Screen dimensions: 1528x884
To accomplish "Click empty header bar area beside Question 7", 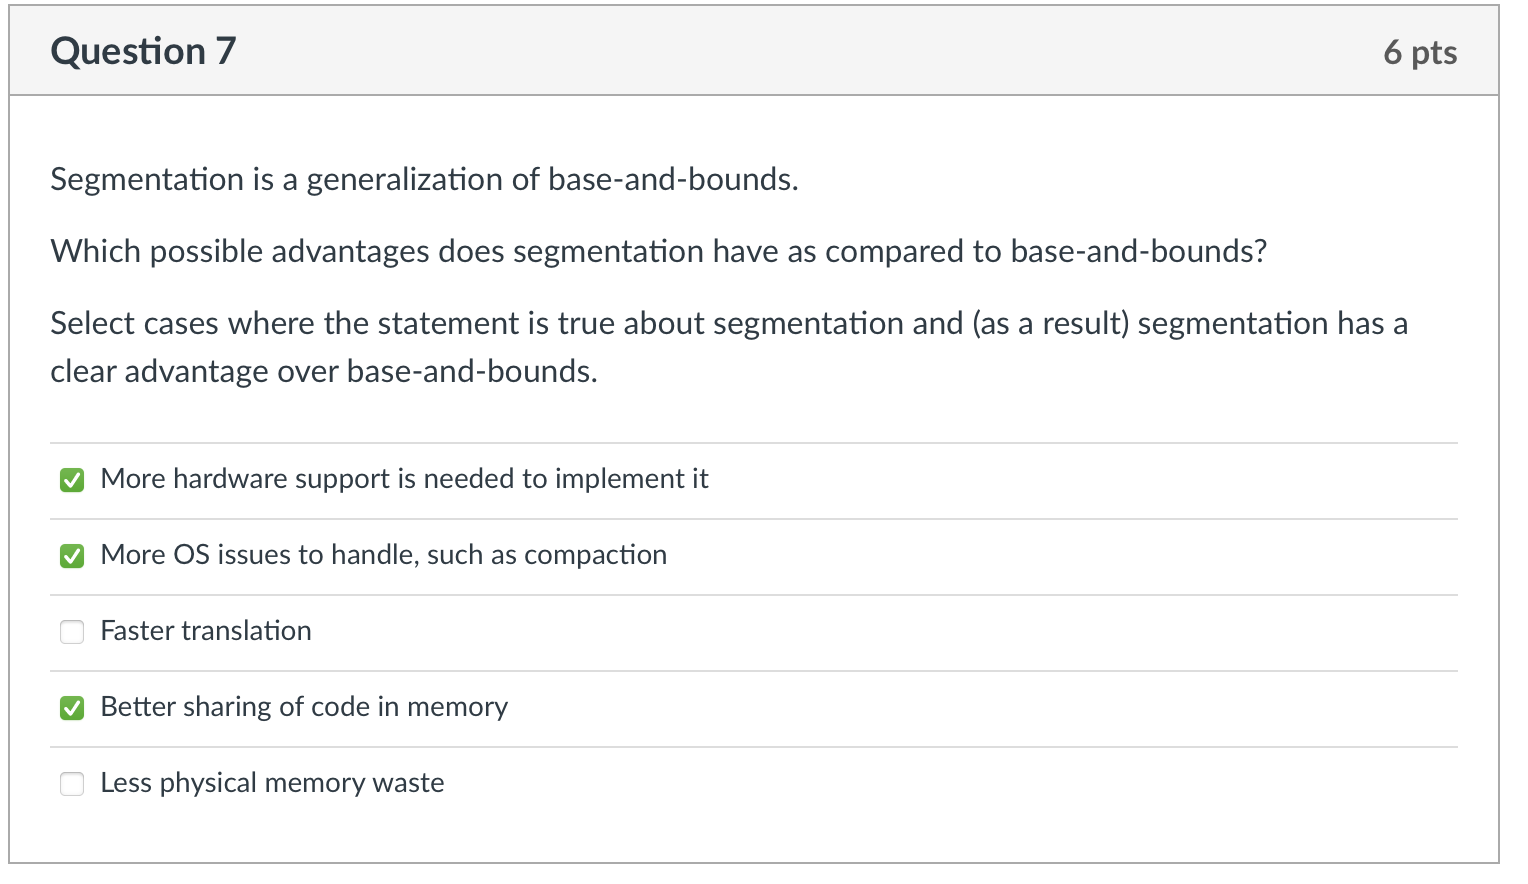I will point(800,51).
